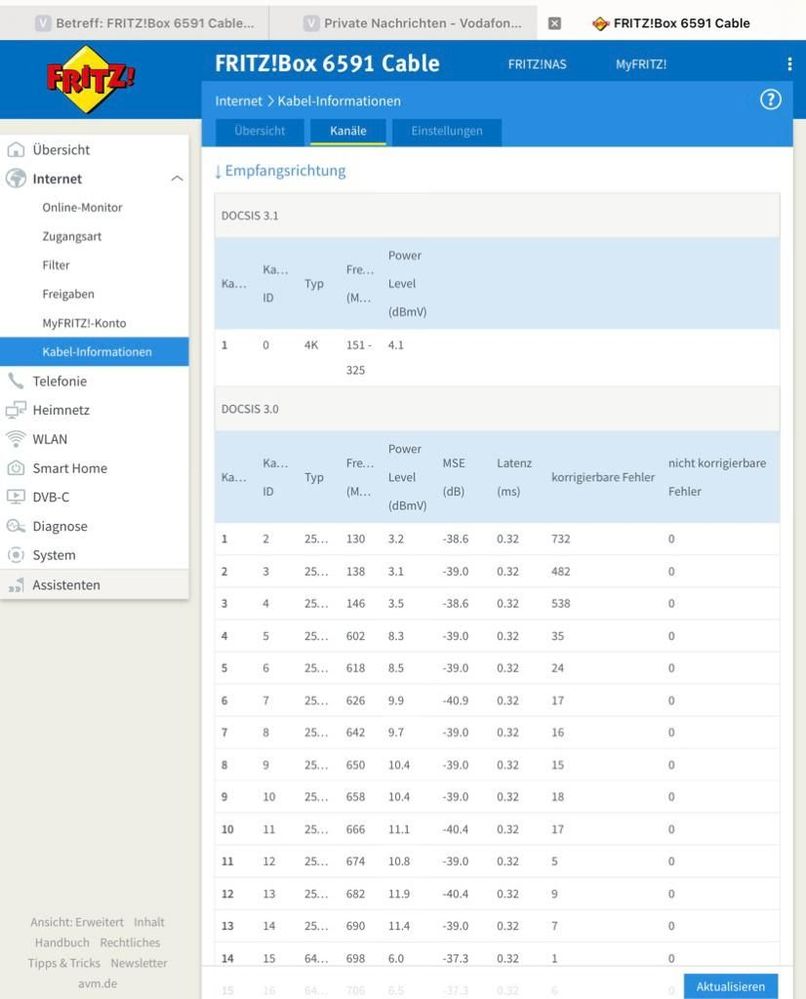This screenshot has width=806, height=999.
Task: Click the System gear icon
Action: click(x=15, y=555)
